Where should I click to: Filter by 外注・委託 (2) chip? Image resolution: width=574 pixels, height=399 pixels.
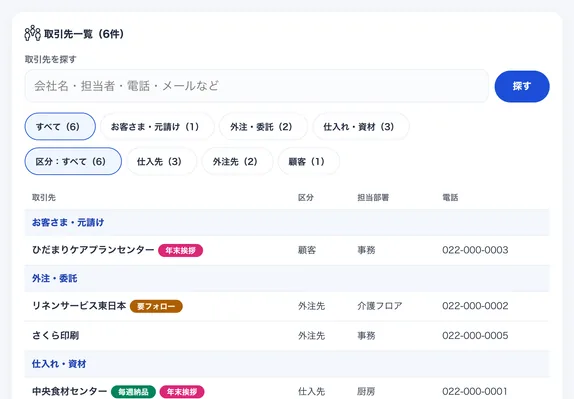[263, 127]
